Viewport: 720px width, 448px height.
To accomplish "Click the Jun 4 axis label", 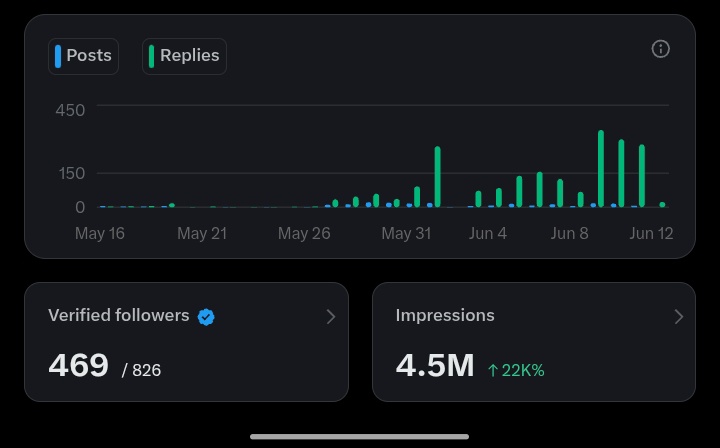I will (x=488, y=233).
